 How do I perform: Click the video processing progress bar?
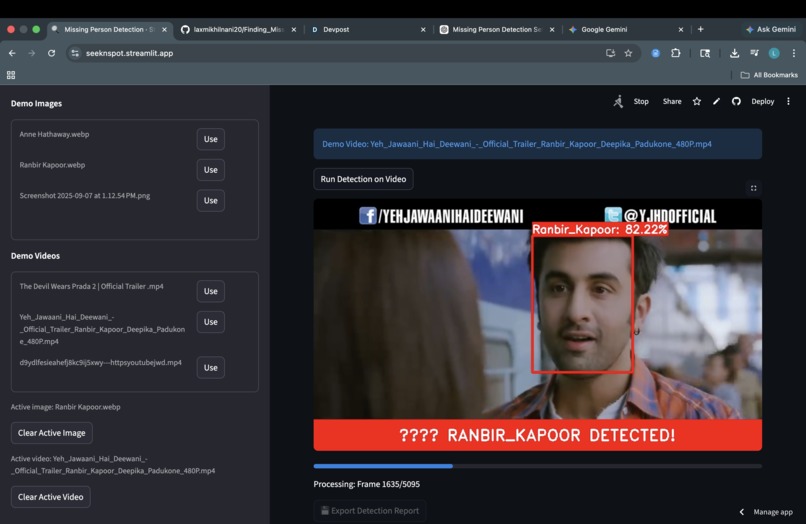pos(538,466)
